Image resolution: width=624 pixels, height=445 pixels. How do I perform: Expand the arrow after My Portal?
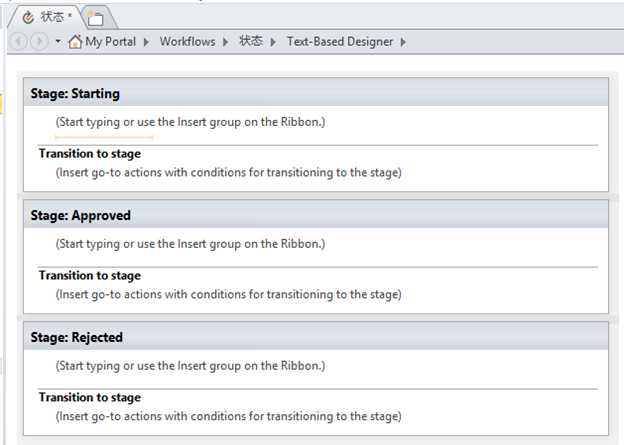146,42
